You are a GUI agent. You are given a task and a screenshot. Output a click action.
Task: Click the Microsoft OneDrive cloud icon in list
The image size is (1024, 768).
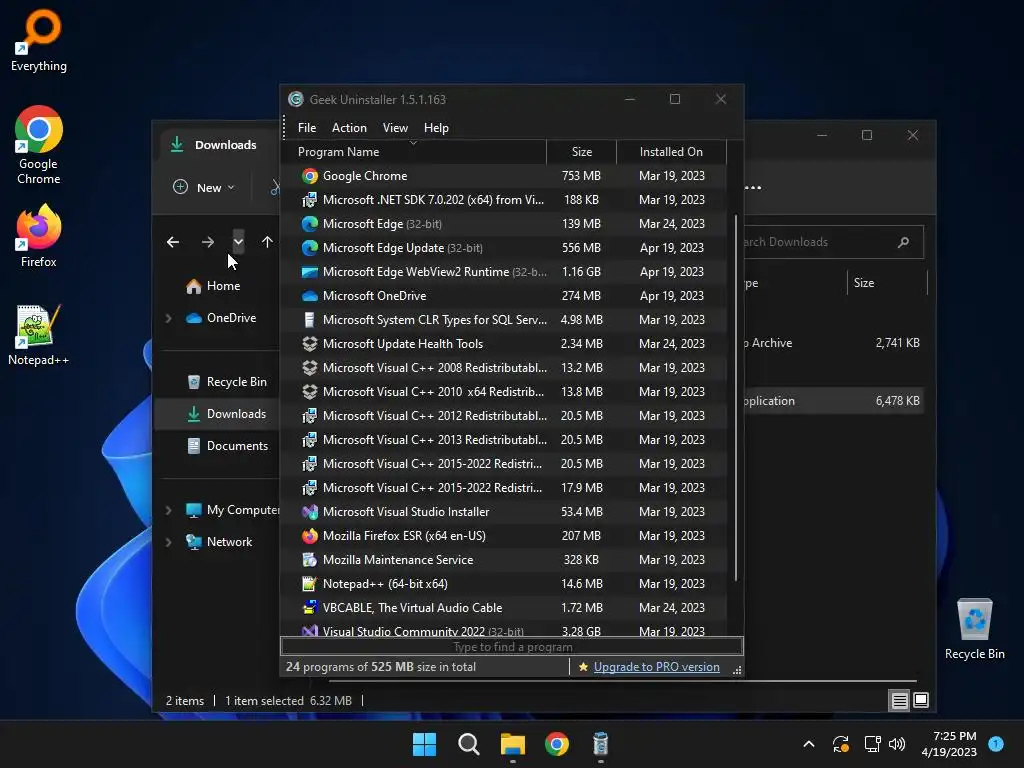pyautogui.click(x=310, y=296)
